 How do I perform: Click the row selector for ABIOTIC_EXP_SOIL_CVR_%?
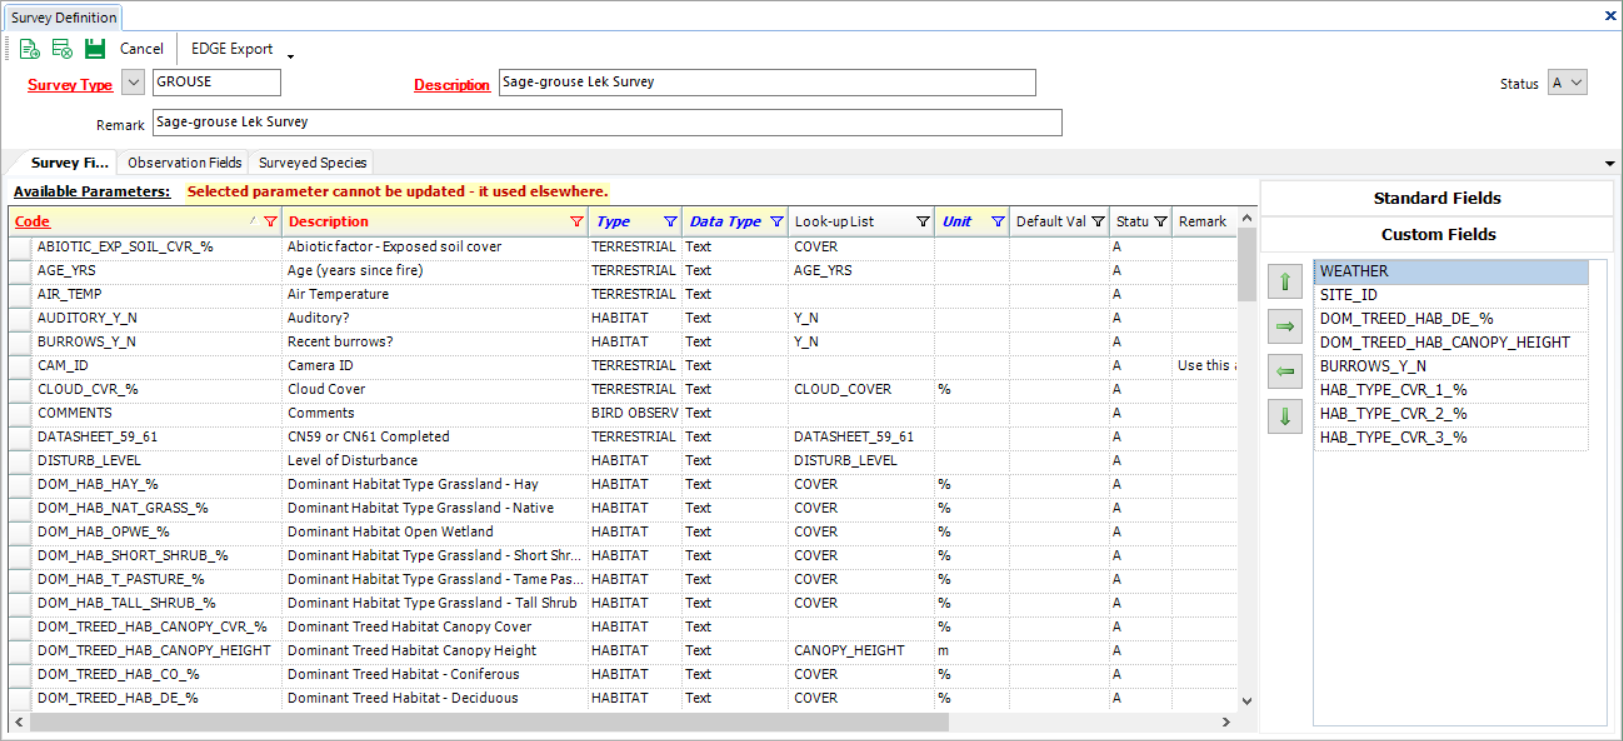pyautogui.click(x=20, y=247)
